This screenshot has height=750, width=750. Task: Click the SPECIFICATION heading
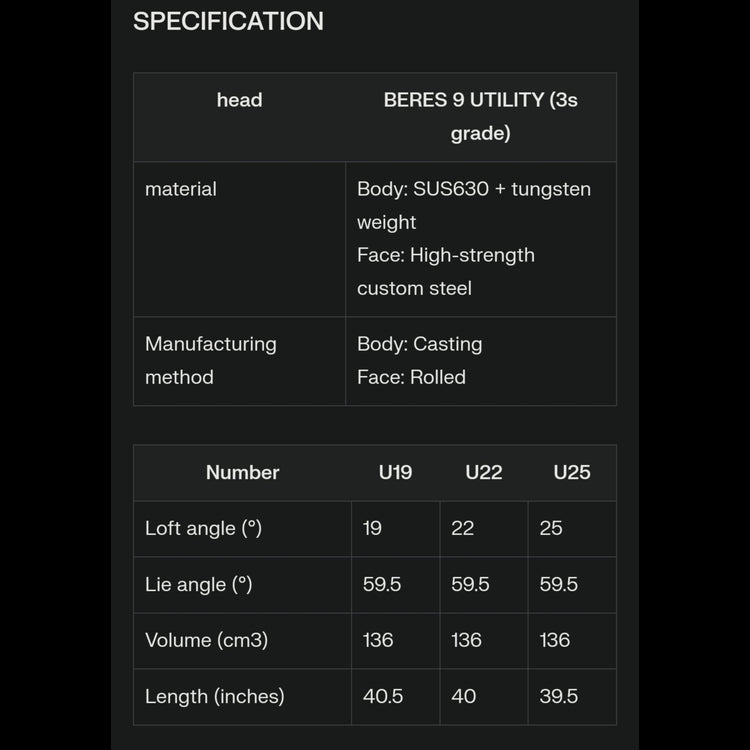coord(228,22)
